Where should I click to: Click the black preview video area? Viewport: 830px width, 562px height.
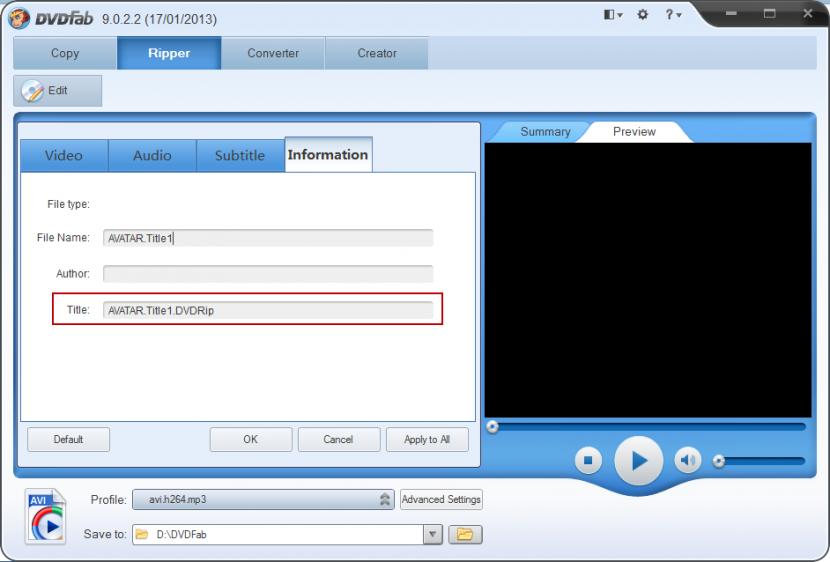point(648,280)
